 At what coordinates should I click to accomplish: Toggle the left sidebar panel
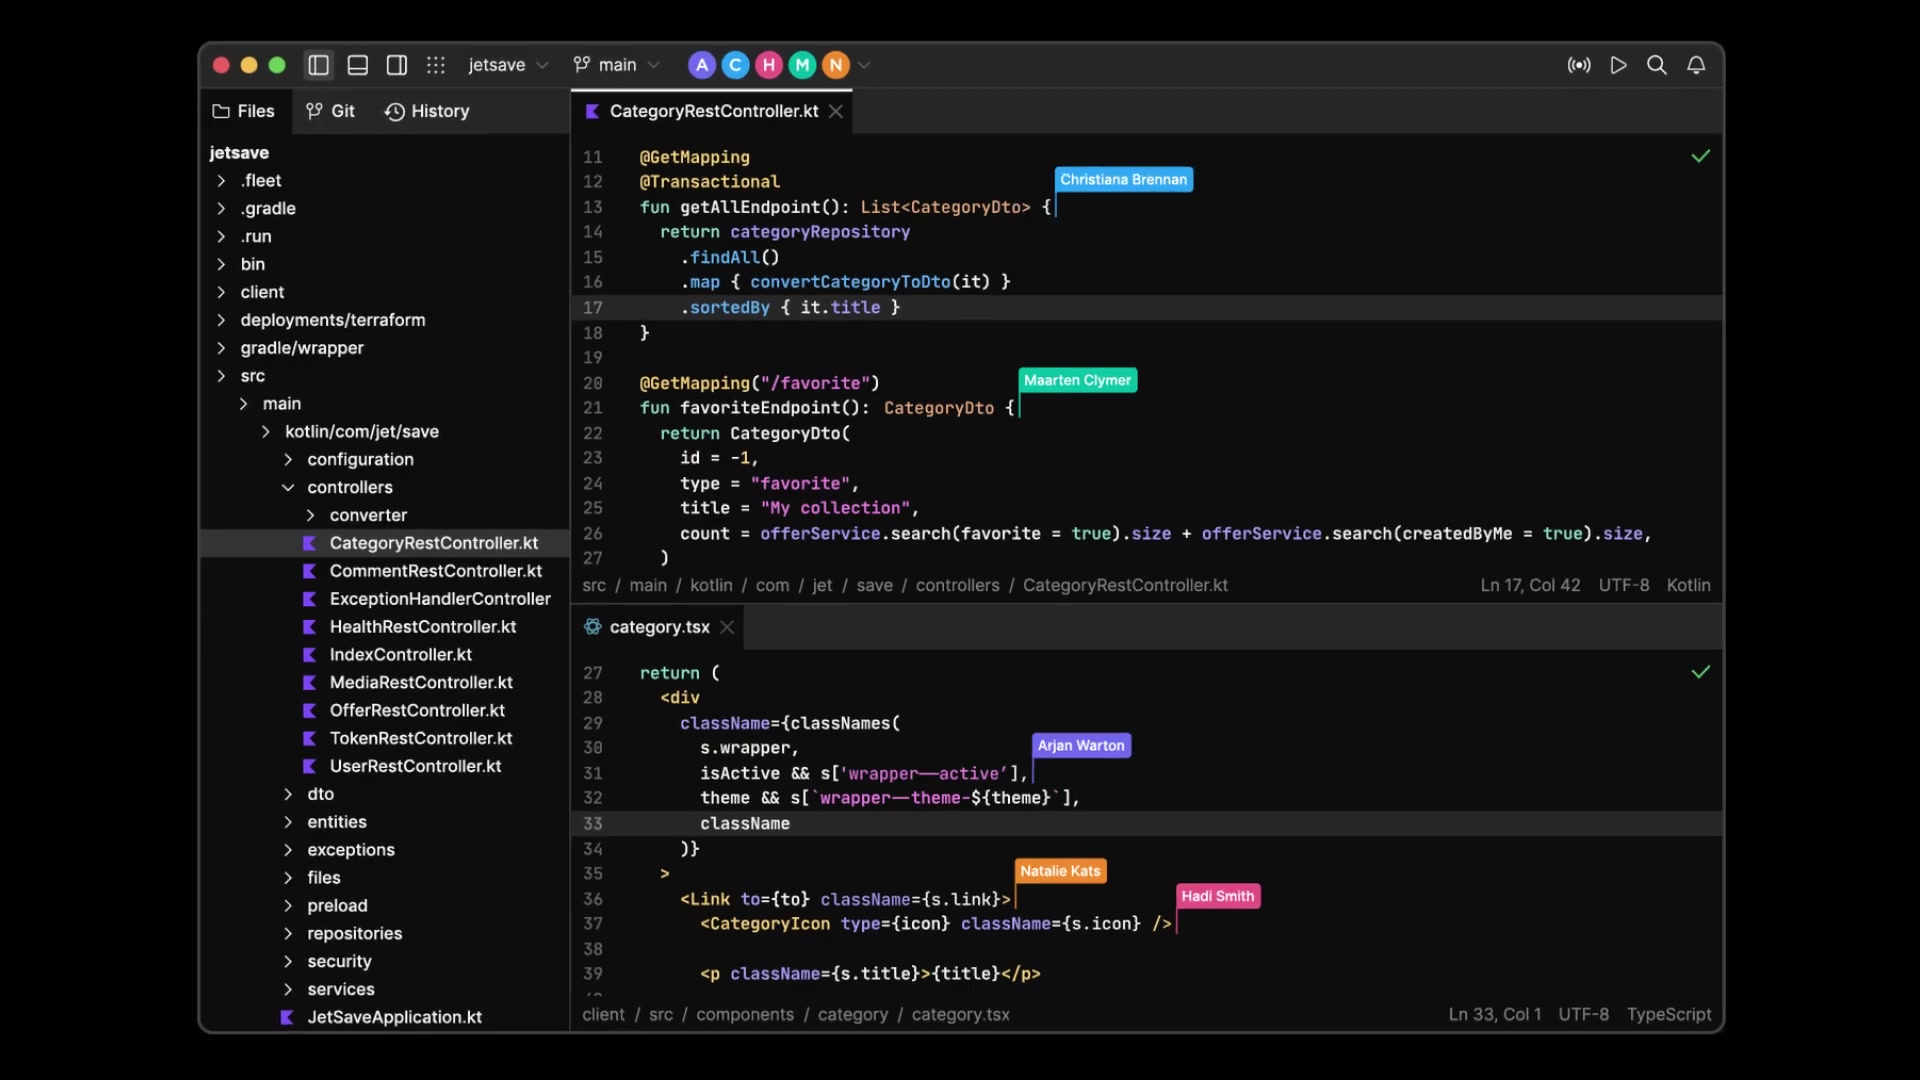(x=318, y=65)
